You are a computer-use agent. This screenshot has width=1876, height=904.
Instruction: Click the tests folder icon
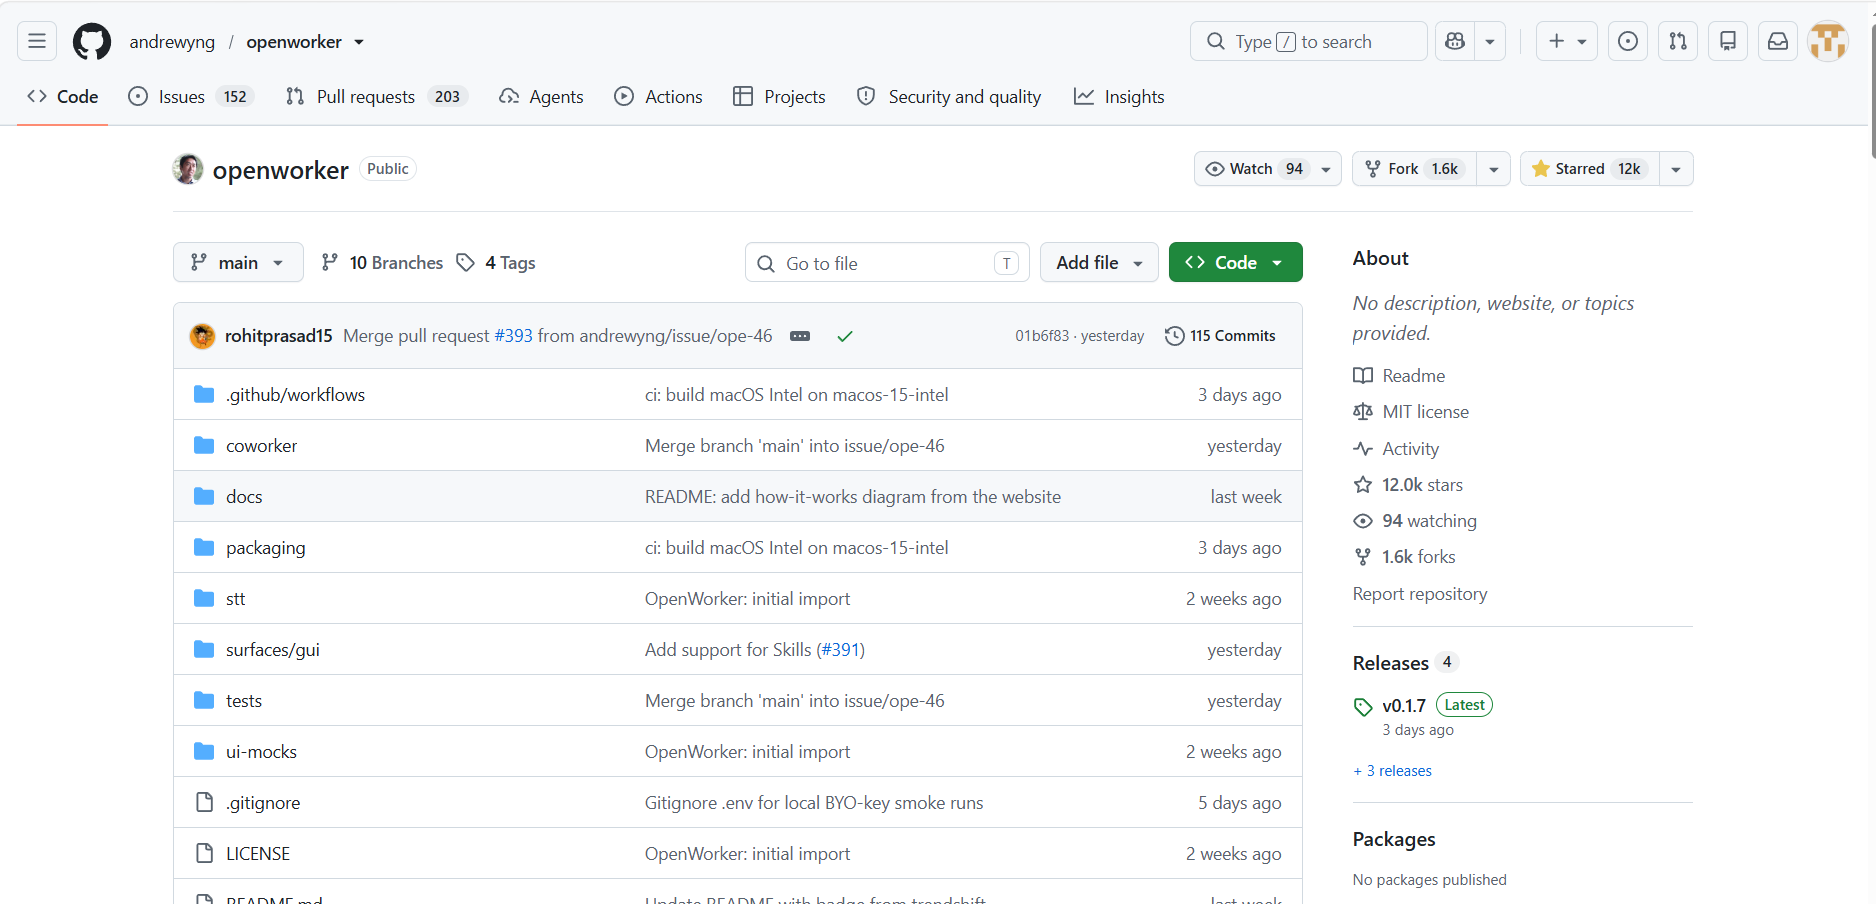pyautogui.click(x=204, y=700)
